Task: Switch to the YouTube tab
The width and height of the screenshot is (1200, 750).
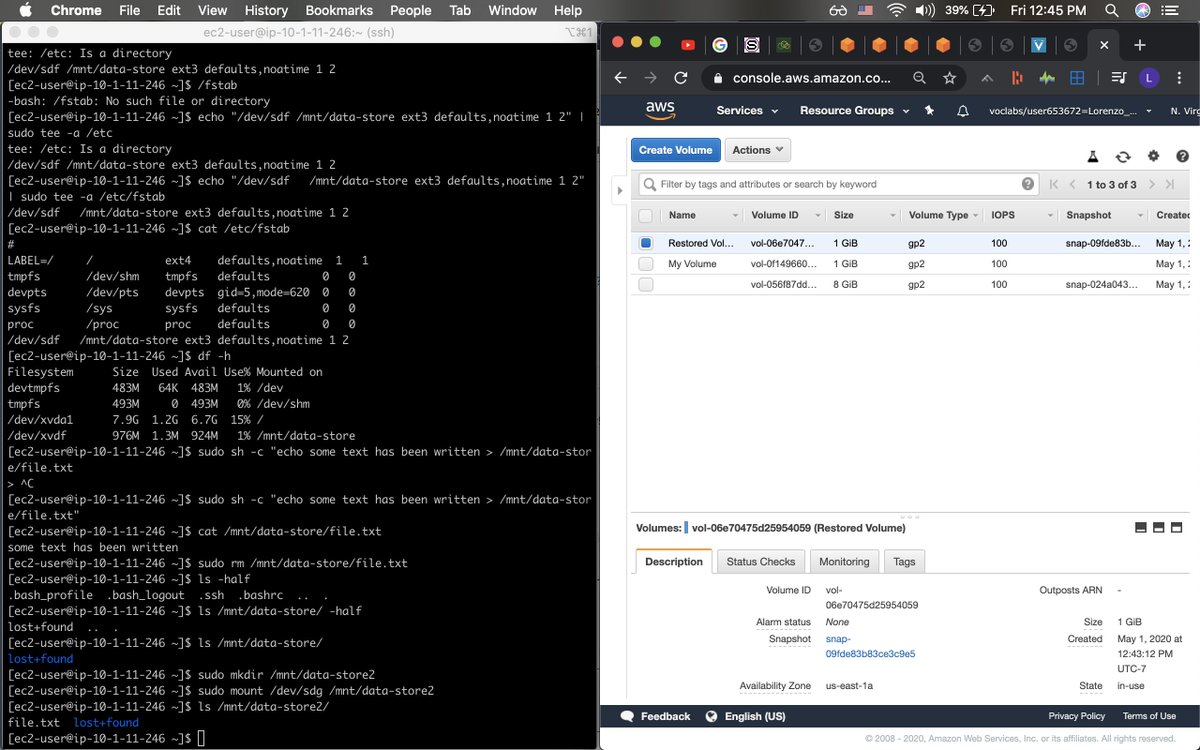Action: [688, 45]
